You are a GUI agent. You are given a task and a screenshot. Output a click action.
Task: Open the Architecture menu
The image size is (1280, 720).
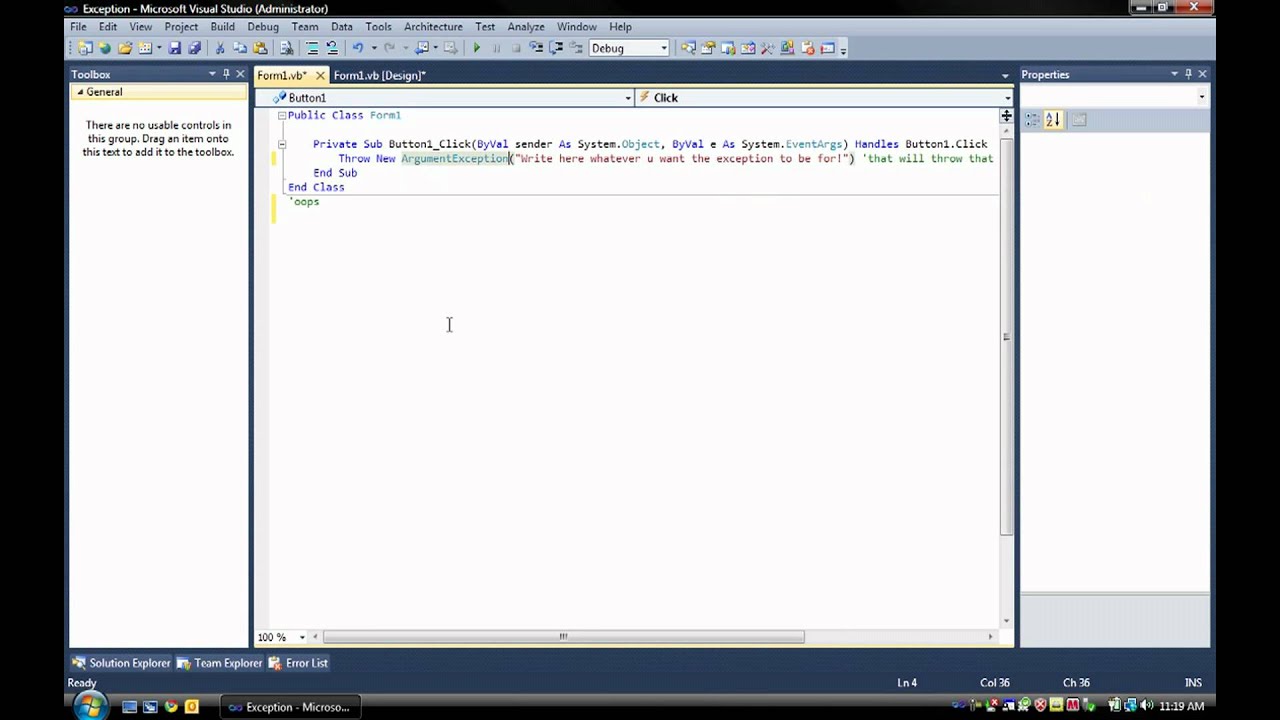[x=433, y=27]
